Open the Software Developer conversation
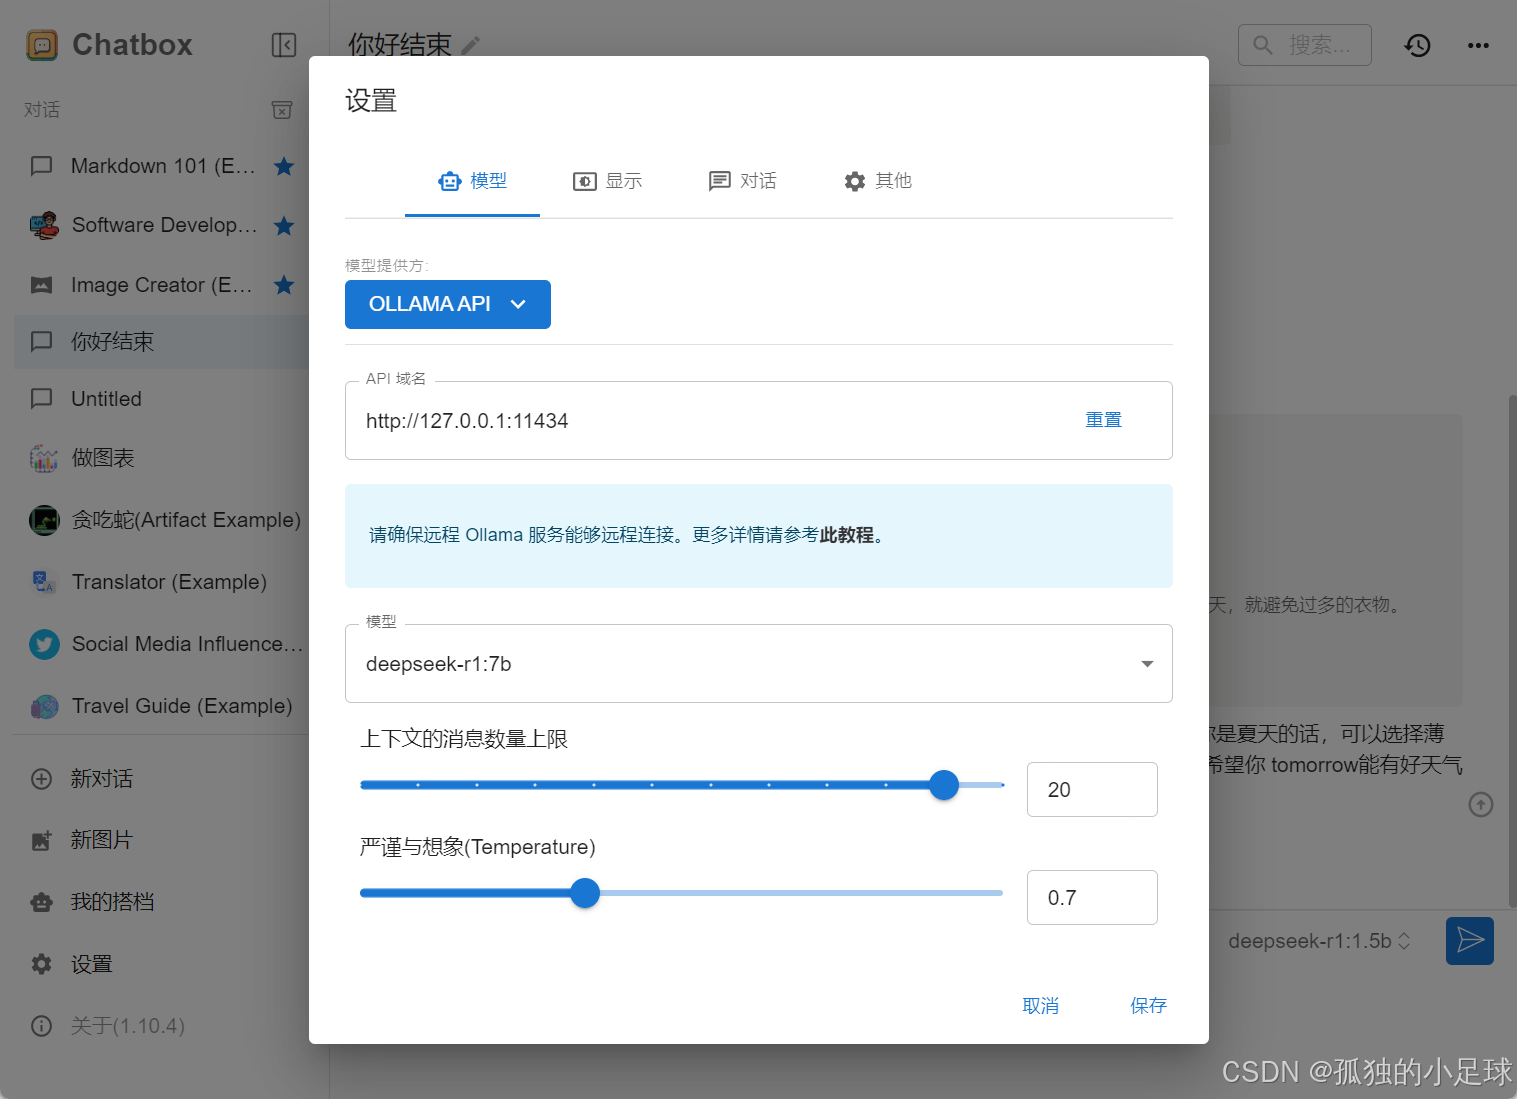Screen dimensions: 1517x1099 click(x=160, y=226)
